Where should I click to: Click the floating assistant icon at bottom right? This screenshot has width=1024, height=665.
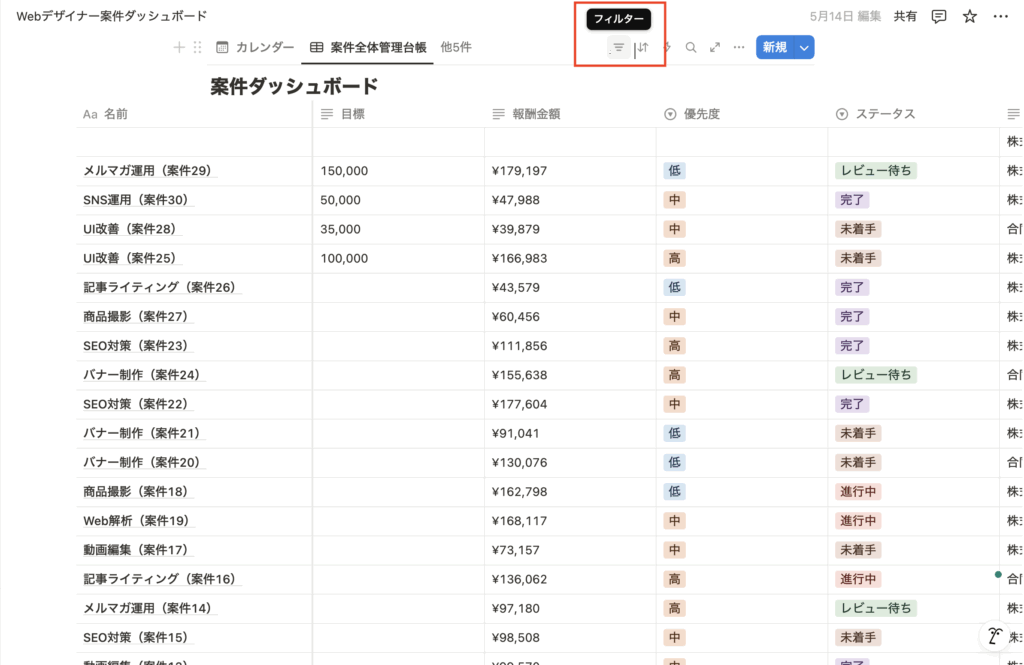tap(994, 636)
